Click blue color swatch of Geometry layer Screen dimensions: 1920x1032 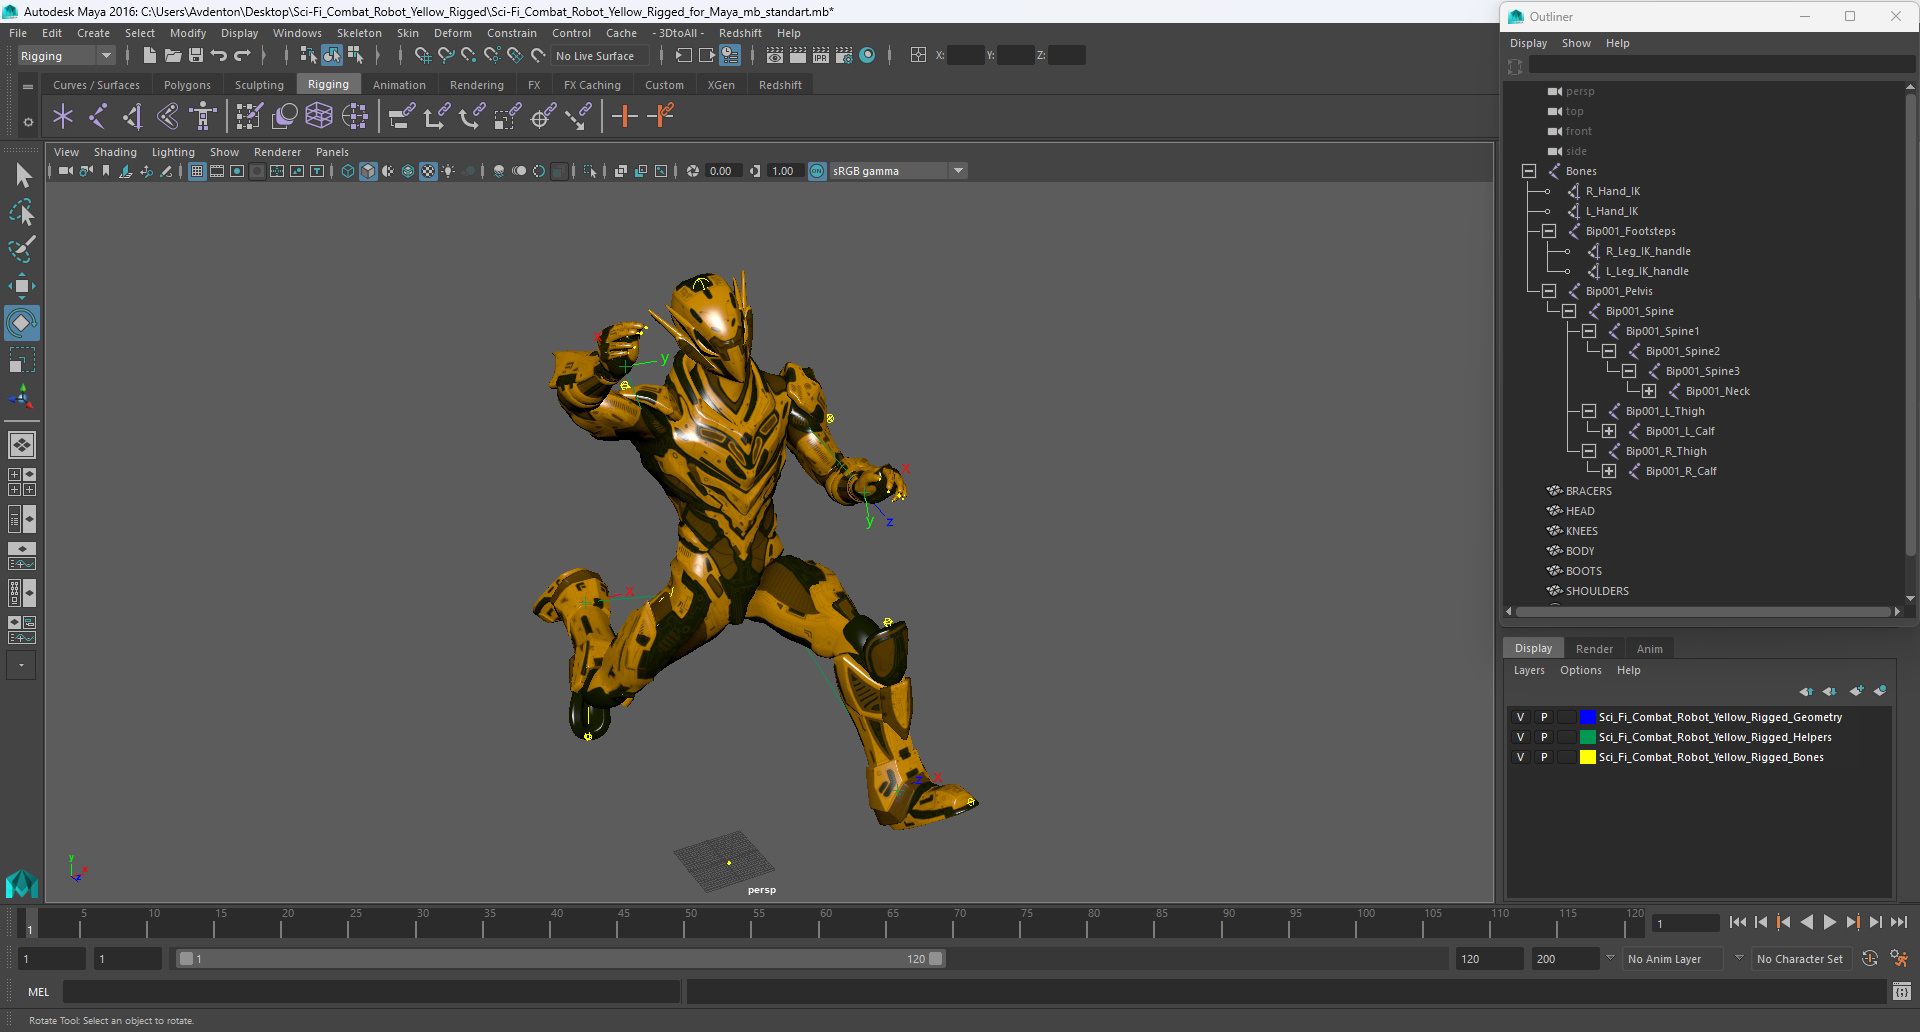click(1587, 717)
